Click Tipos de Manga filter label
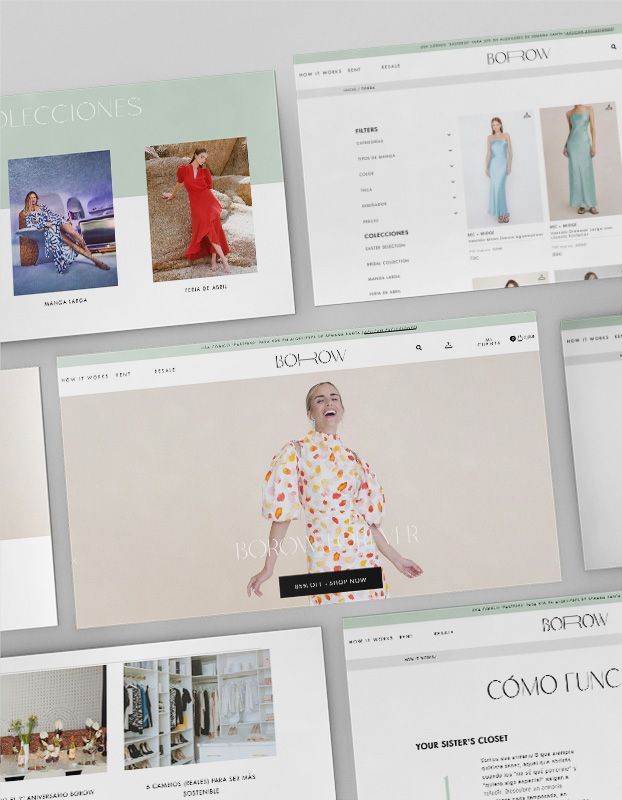The image size is (622, 800). (x=376, y=158)
